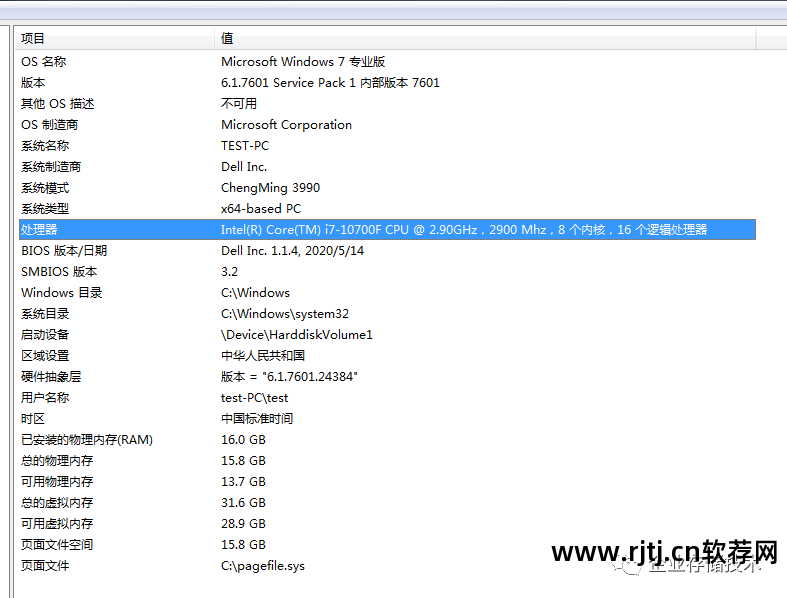Select the 系统模式 row
This screenshot has width=787, height=598.
[x=387, y=188]
